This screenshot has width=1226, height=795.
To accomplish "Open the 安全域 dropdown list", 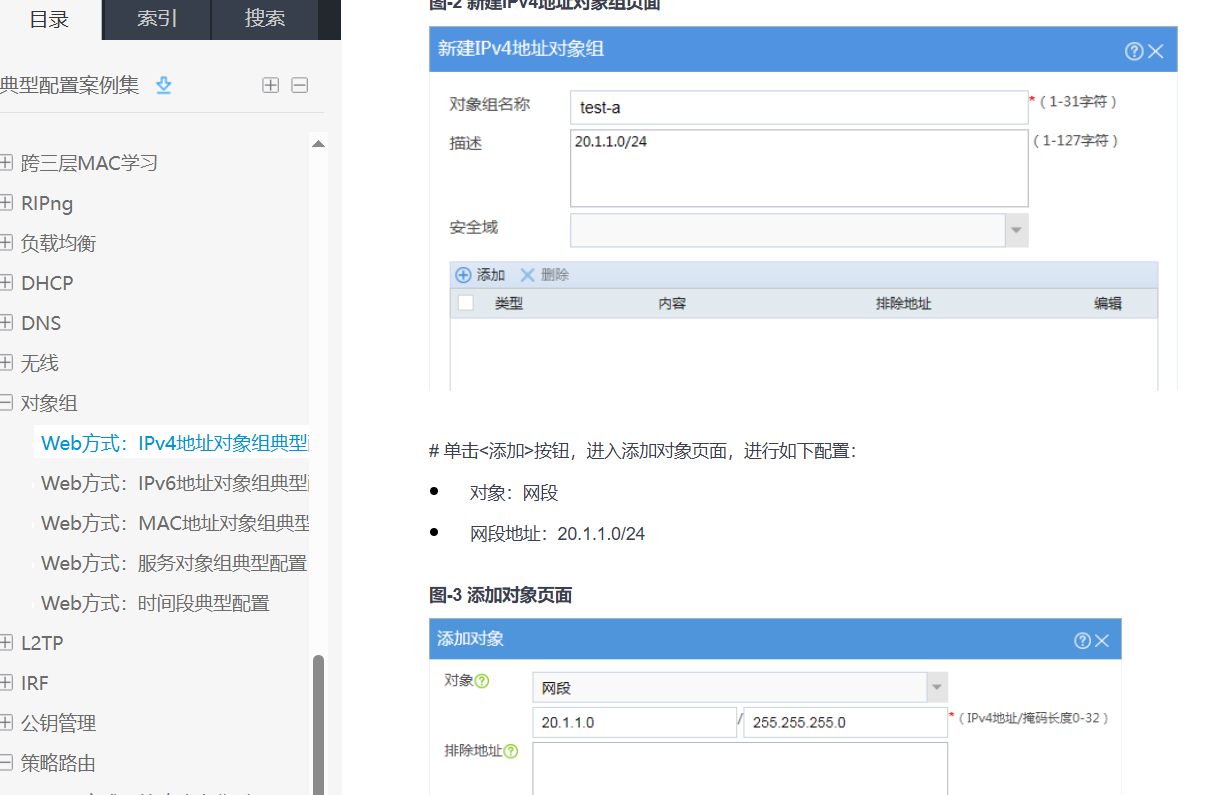I will 1016,230.
